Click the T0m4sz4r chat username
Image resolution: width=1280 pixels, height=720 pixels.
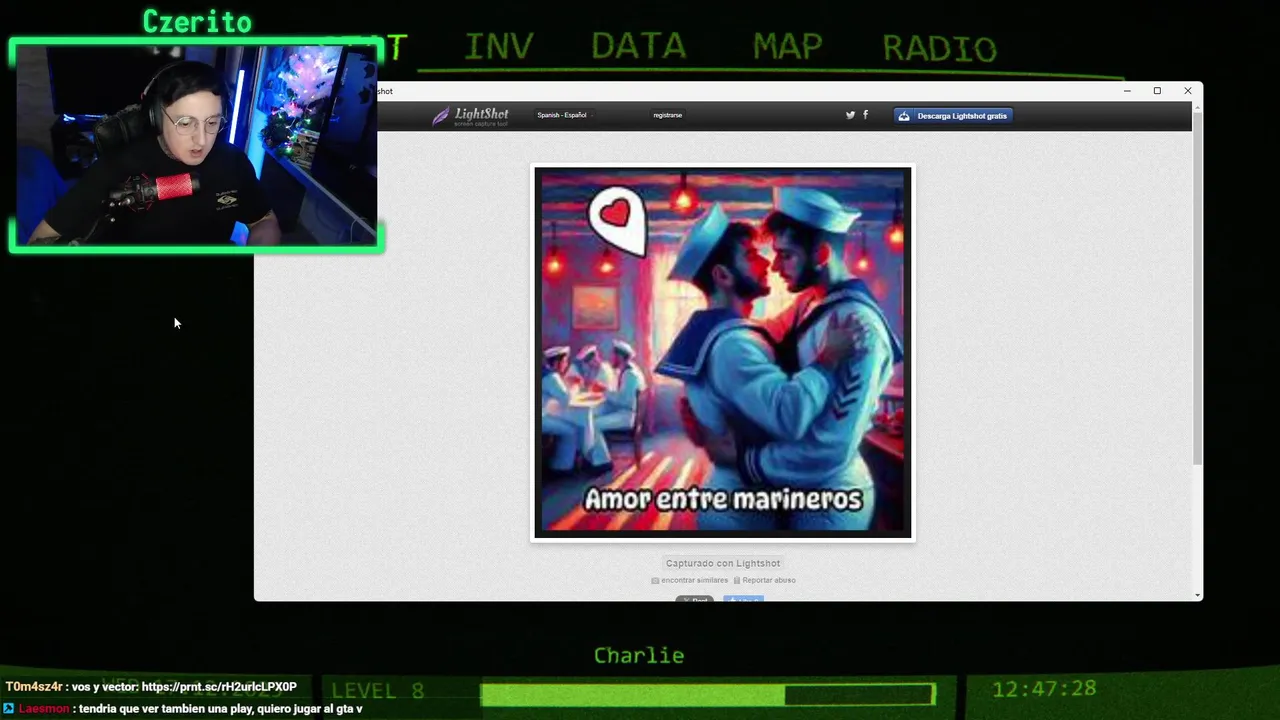34,687
